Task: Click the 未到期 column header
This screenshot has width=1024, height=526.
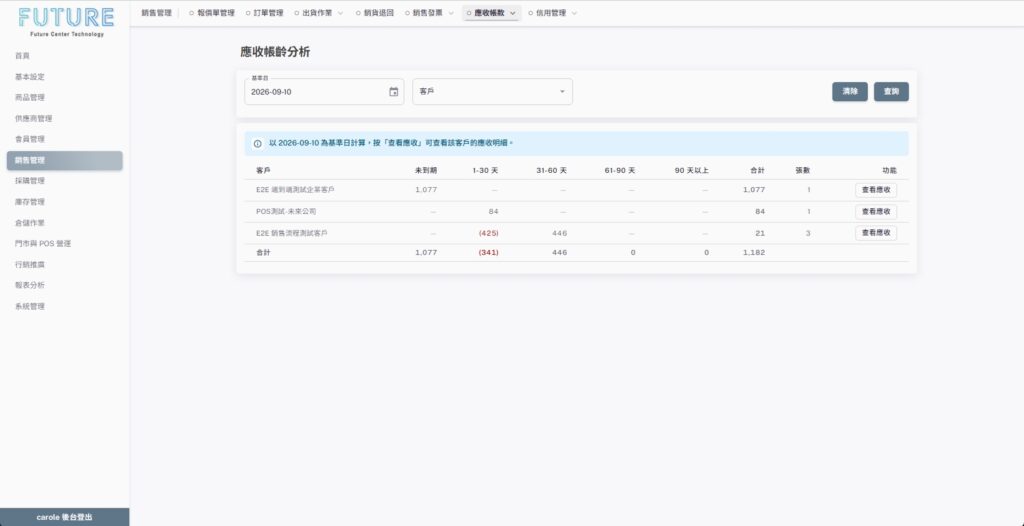Action: (426, 171)
